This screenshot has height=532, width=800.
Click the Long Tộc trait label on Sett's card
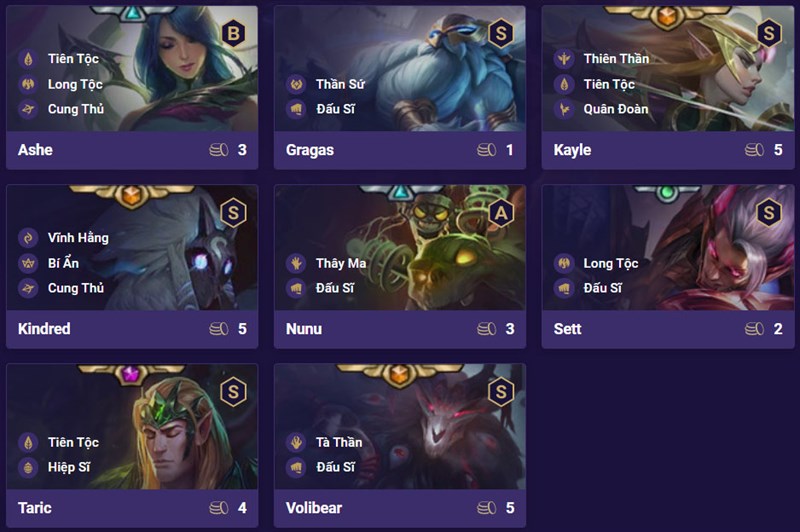(x=611, y=263)
